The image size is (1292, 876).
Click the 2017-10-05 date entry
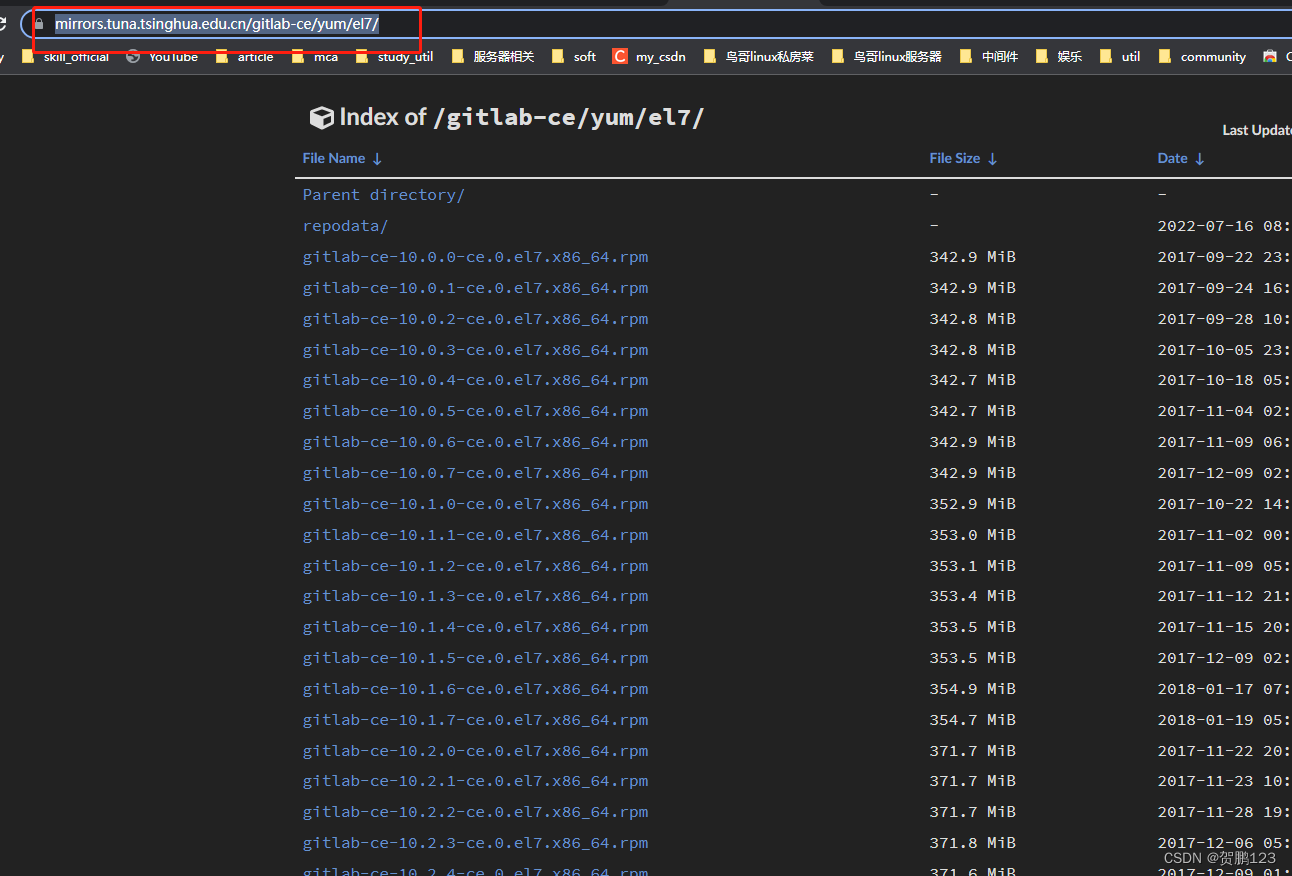click(x=1225, y=350)
